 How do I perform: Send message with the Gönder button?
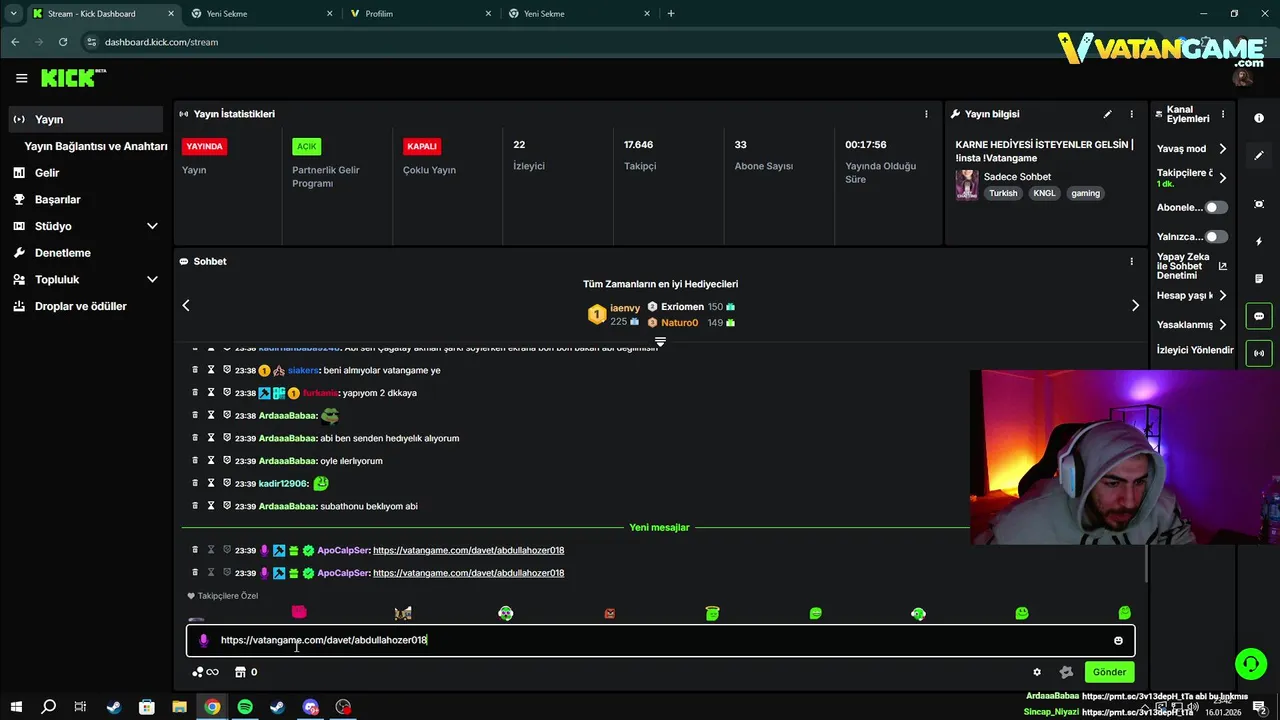(1109, 672)
